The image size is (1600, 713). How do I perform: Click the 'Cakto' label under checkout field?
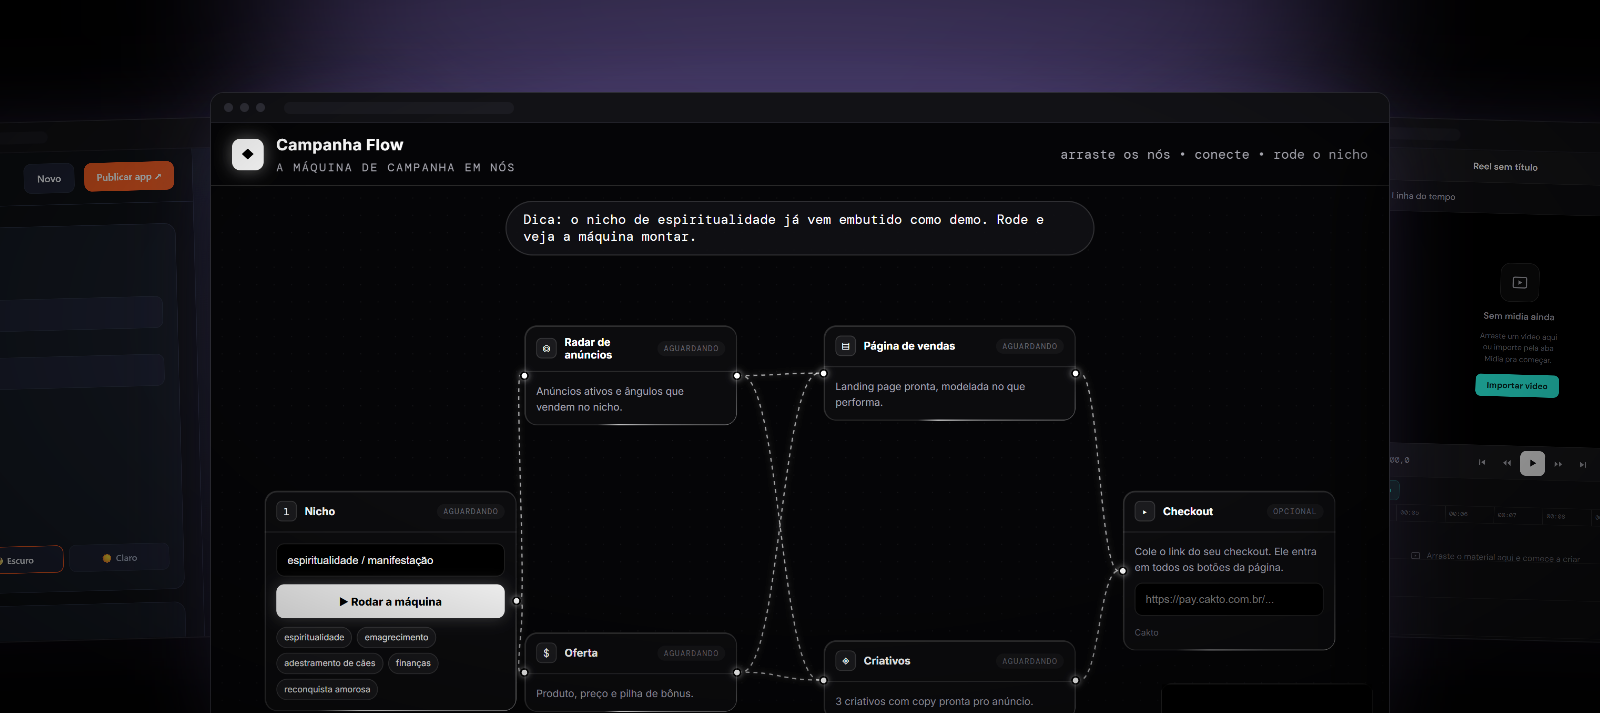point(1146,632)
